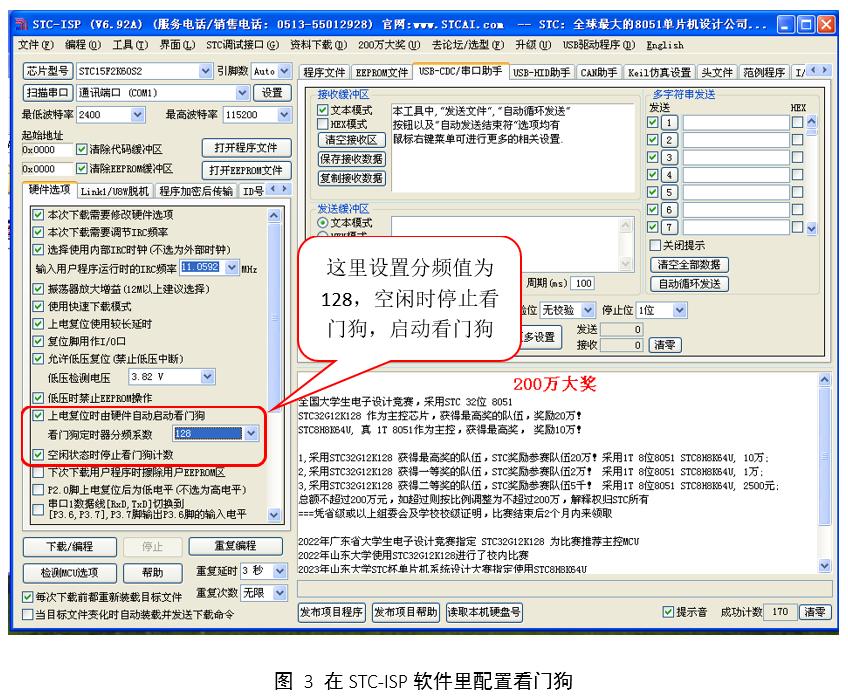Switch to the 范例程序 tab
The width and height of the screenshot is (848, 696).
pos(764,72)
